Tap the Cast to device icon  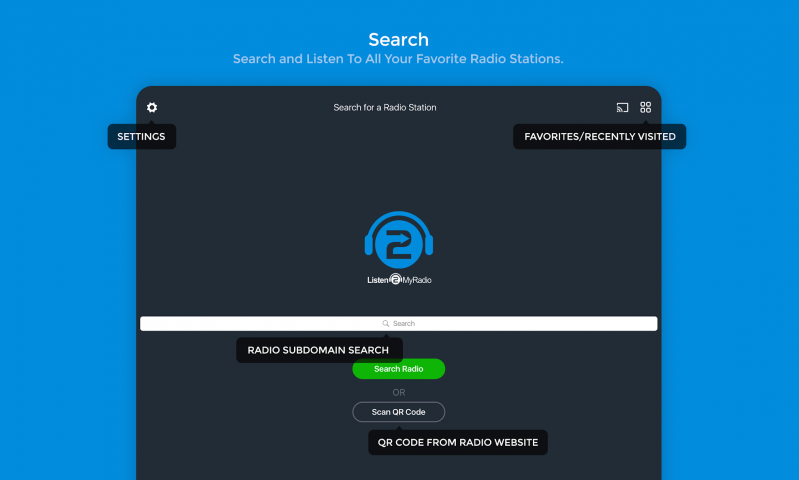click(622, 108)
